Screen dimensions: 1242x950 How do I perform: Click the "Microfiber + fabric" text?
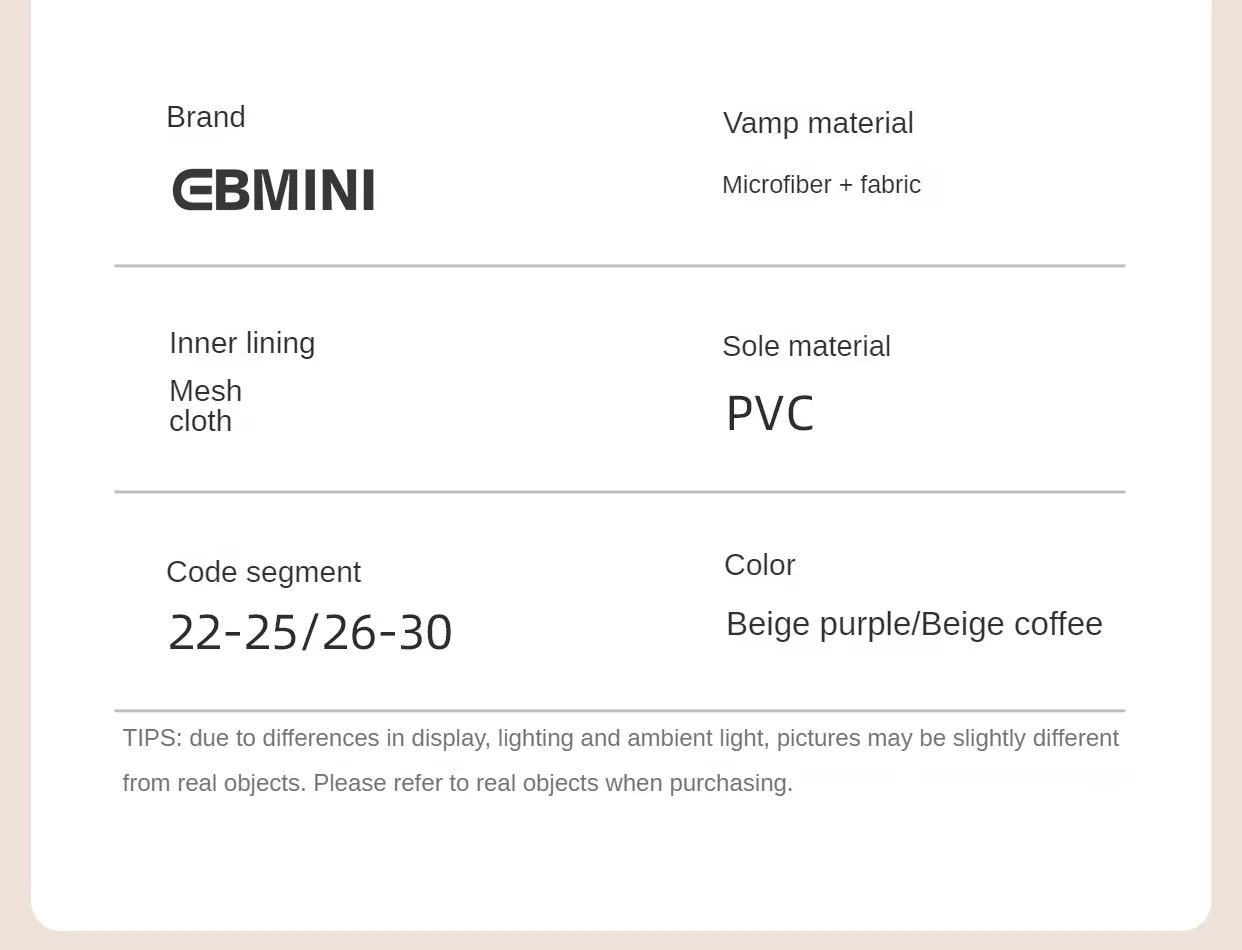coord(821,185)
